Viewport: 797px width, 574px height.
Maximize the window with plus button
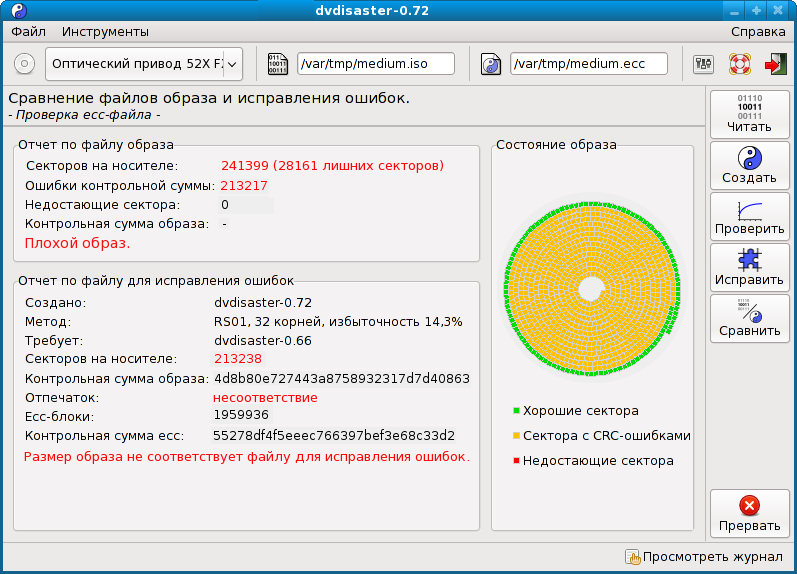(756, 10)
